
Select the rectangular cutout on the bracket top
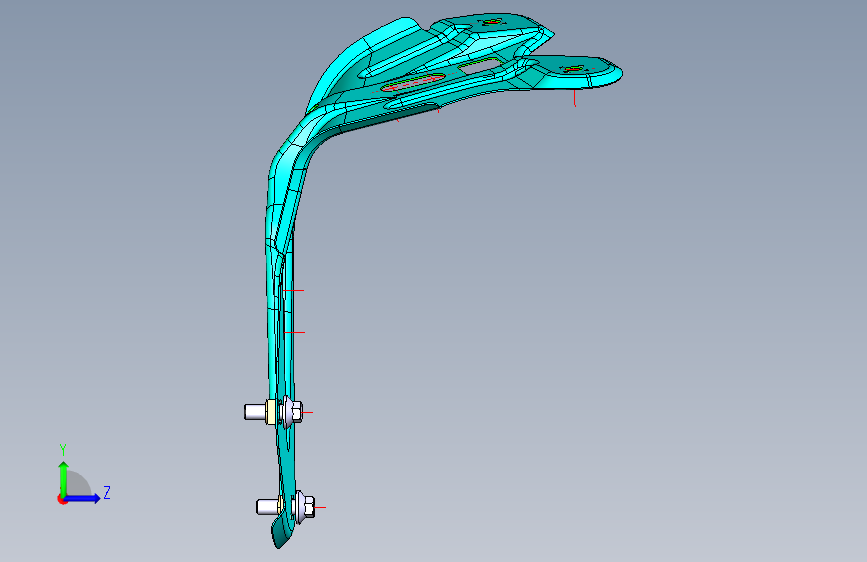point(480,65)
